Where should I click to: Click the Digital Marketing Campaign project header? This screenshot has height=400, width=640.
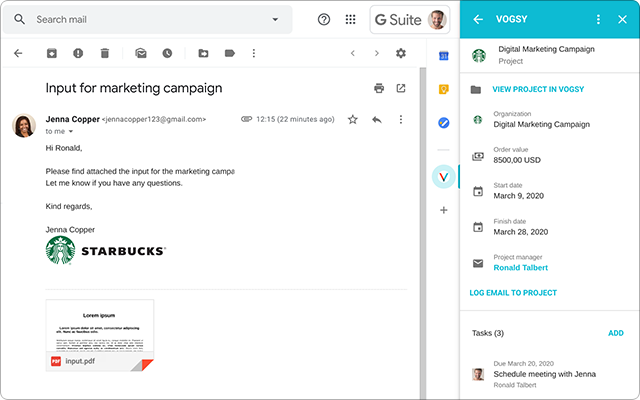point(549,55)
